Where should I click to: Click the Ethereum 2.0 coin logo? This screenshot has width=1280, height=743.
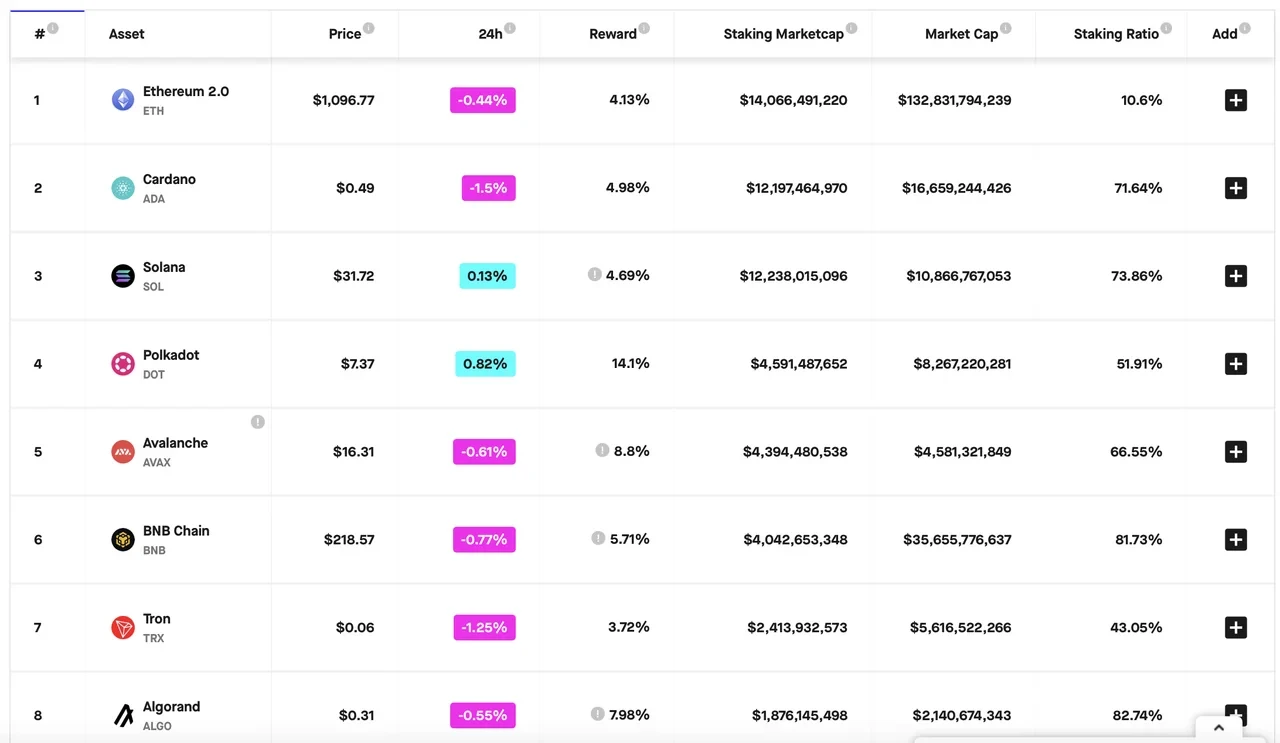point(123,100)
